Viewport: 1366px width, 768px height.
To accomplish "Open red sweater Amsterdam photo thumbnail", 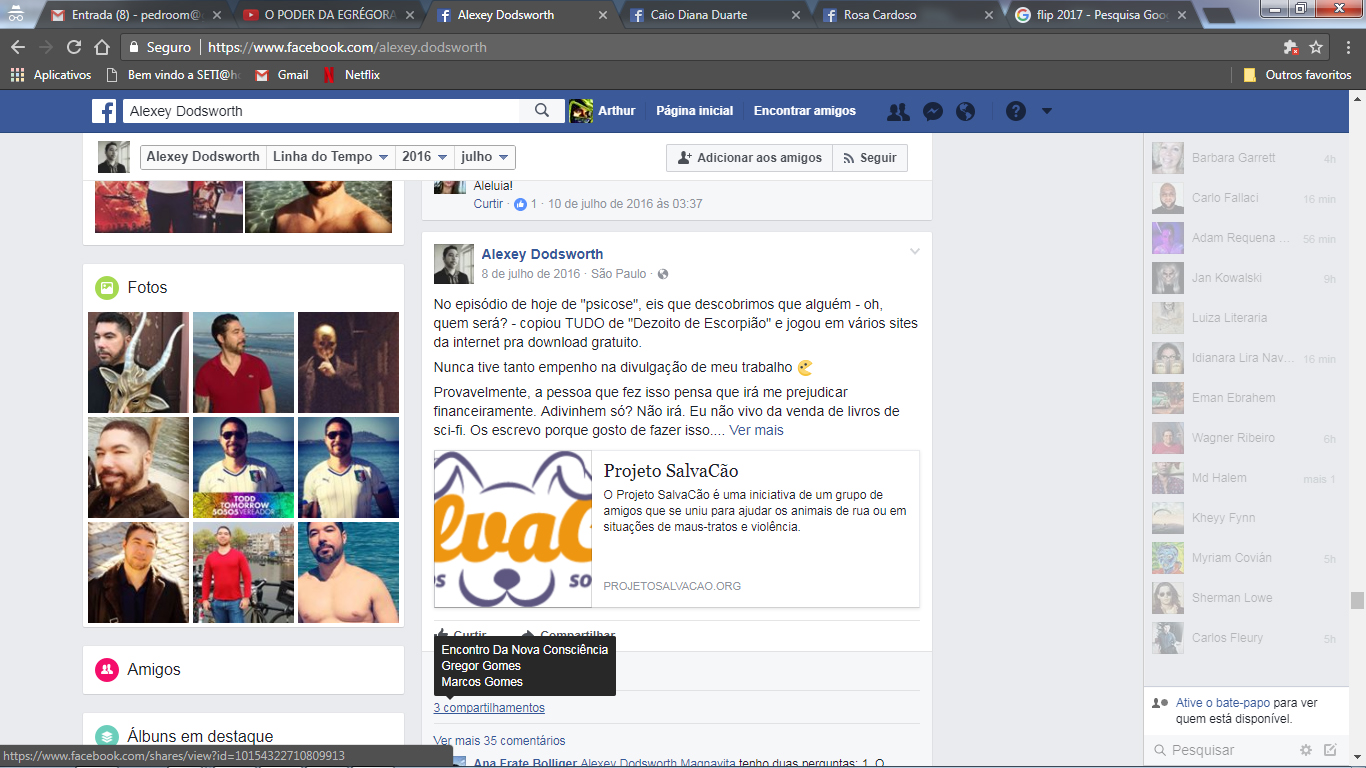I will pos(243,572).
